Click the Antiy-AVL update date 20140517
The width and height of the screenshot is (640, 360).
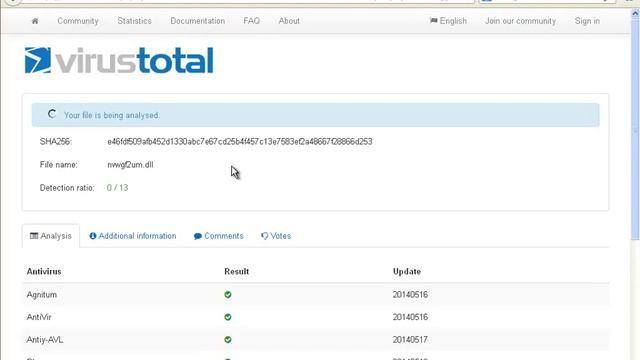(410, 340)
